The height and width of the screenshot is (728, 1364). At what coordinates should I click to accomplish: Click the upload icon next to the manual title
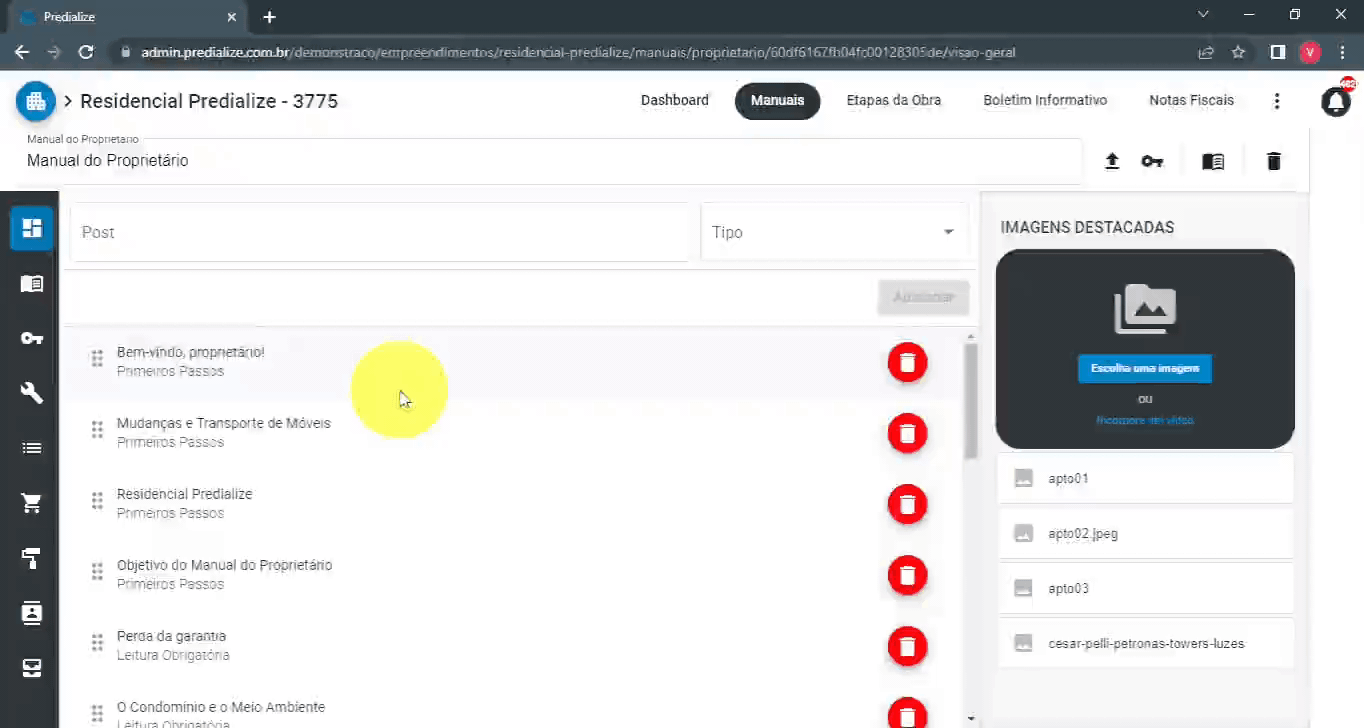[1112, 161]
